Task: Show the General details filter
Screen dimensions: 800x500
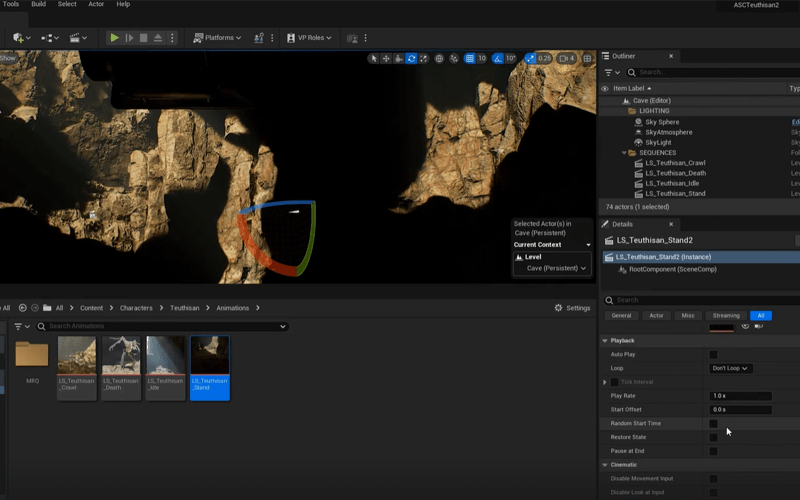Action: coord(621,315)
